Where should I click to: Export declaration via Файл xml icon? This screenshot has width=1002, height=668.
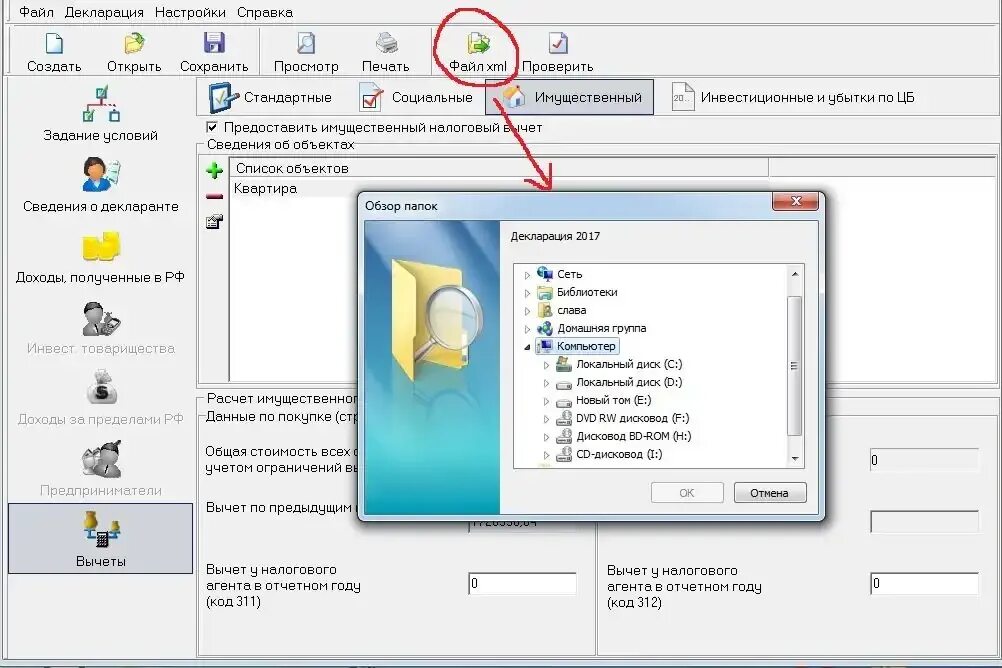[x=477, y=51]
